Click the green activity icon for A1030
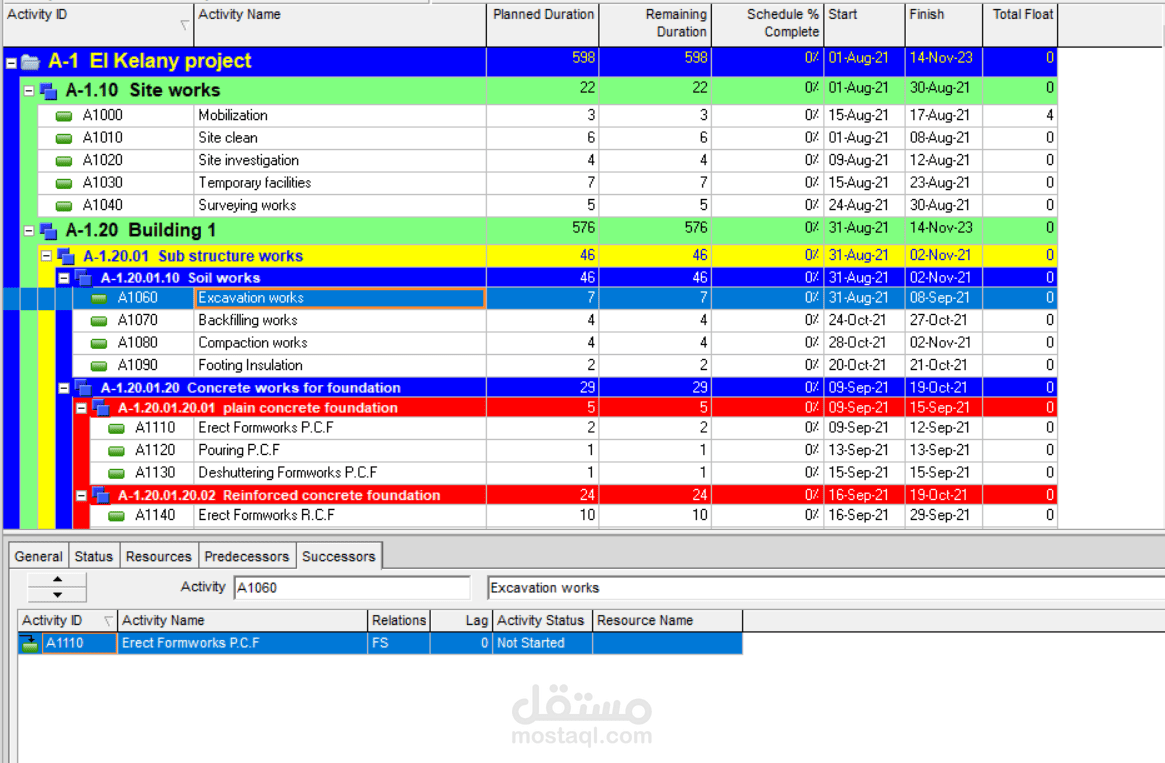This screenshot has height=763, width=1165. (64, 183)
